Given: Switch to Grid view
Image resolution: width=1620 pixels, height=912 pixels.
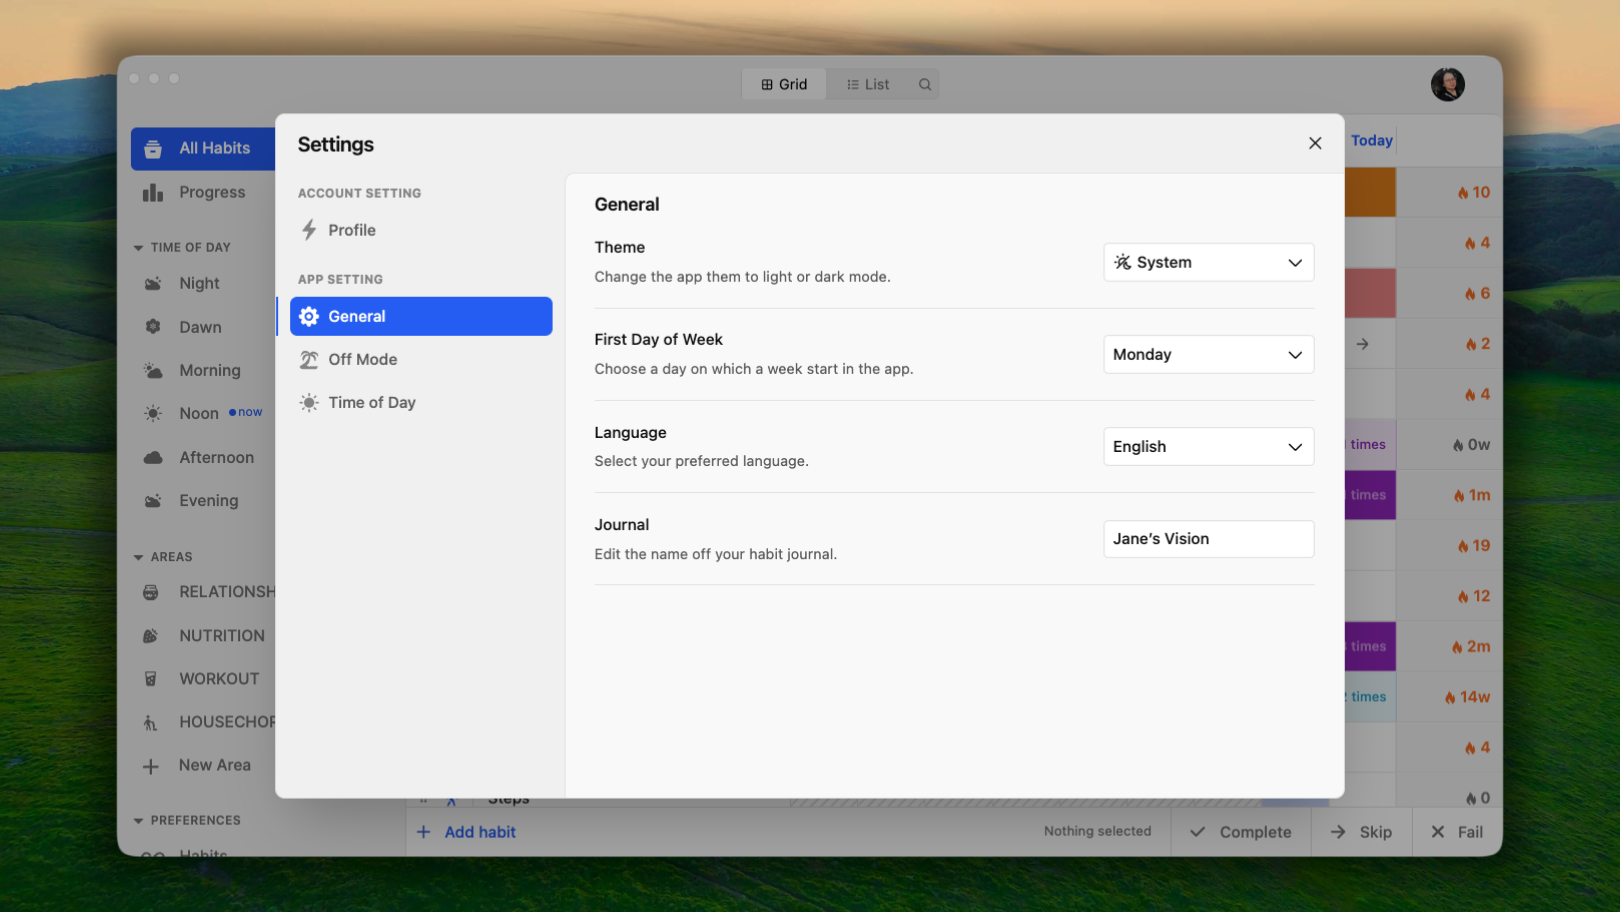Looking at the screenshot, I should pos(784,84).
